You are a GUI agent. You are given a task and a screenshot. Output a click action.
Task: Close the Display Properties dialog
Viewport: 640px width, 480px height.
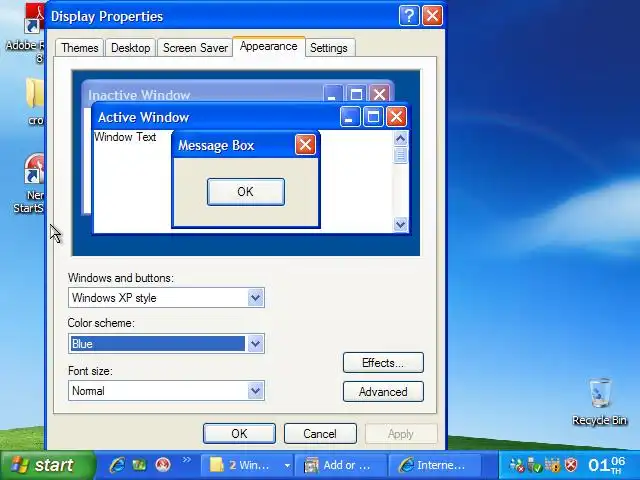coord(432,16)
